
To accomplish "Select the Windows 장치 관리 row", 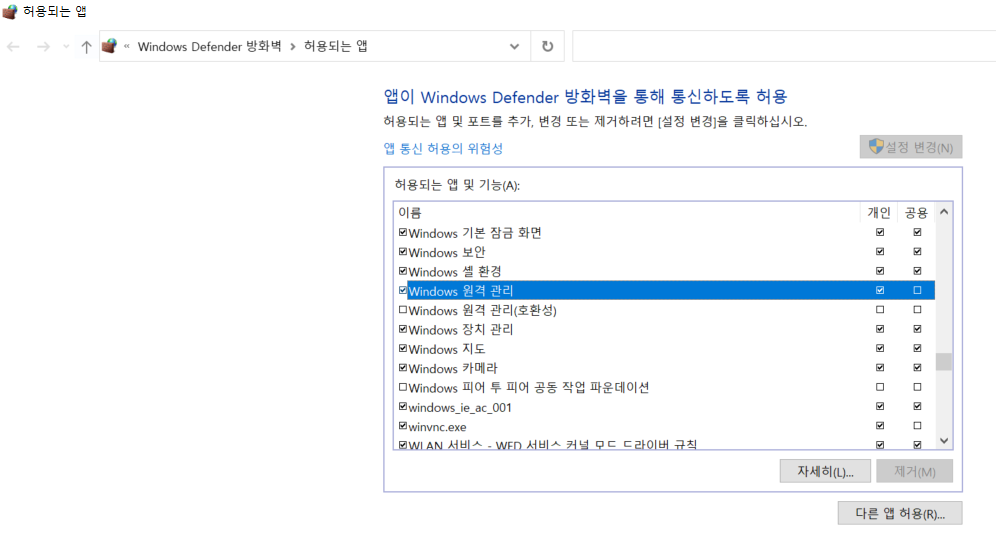I will pos(664,329).
